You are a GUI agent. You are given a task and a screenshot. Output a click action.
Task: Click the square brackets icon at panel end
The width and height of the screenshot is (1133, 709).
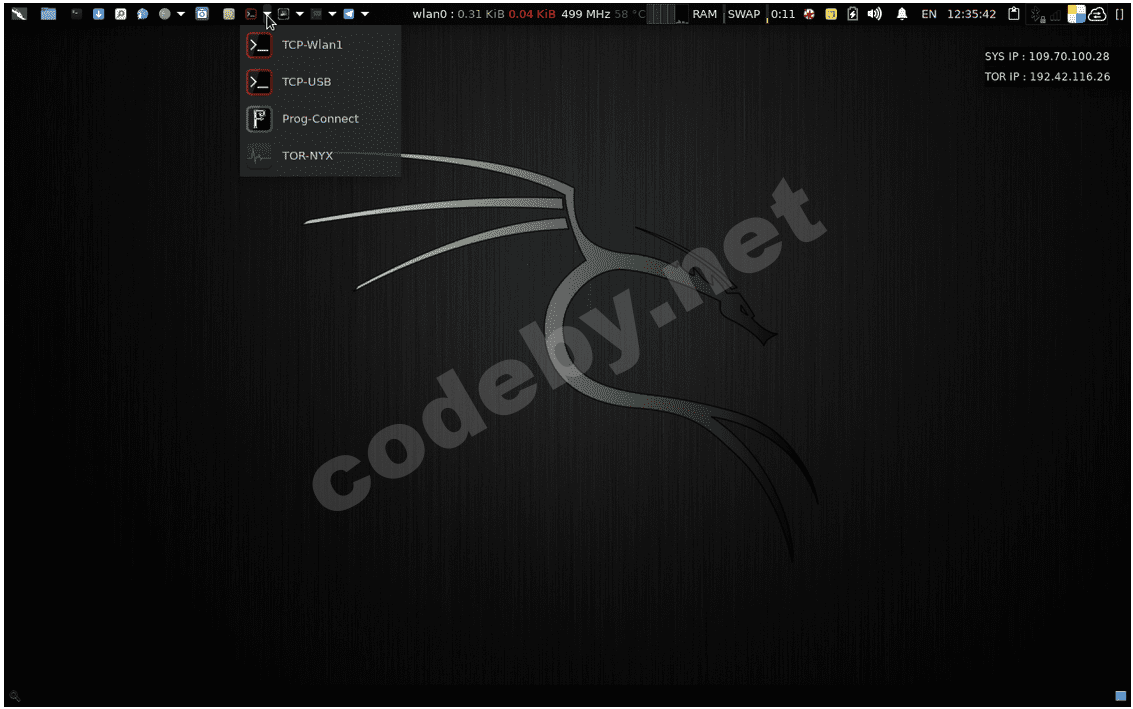[x=1120, y=14]
